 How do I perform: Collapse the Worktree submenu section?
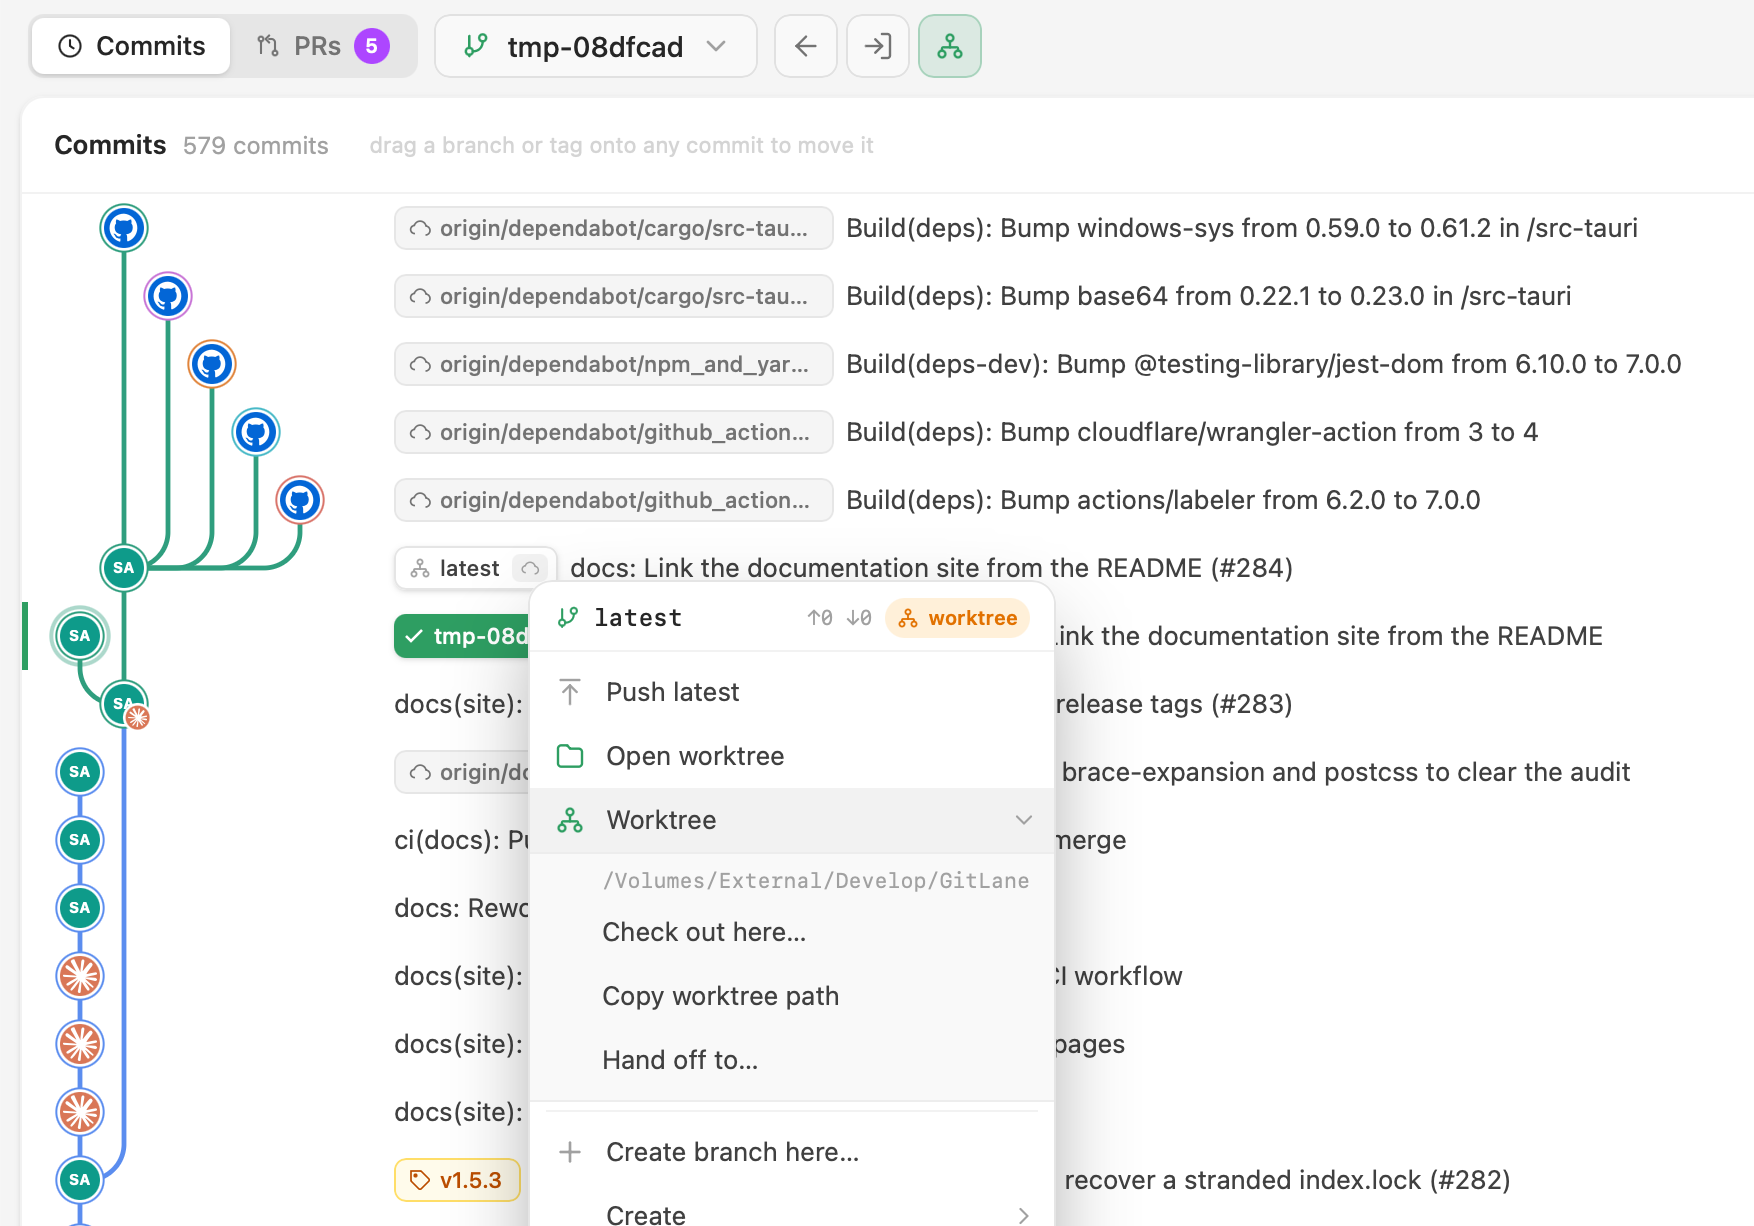(791, 820)
